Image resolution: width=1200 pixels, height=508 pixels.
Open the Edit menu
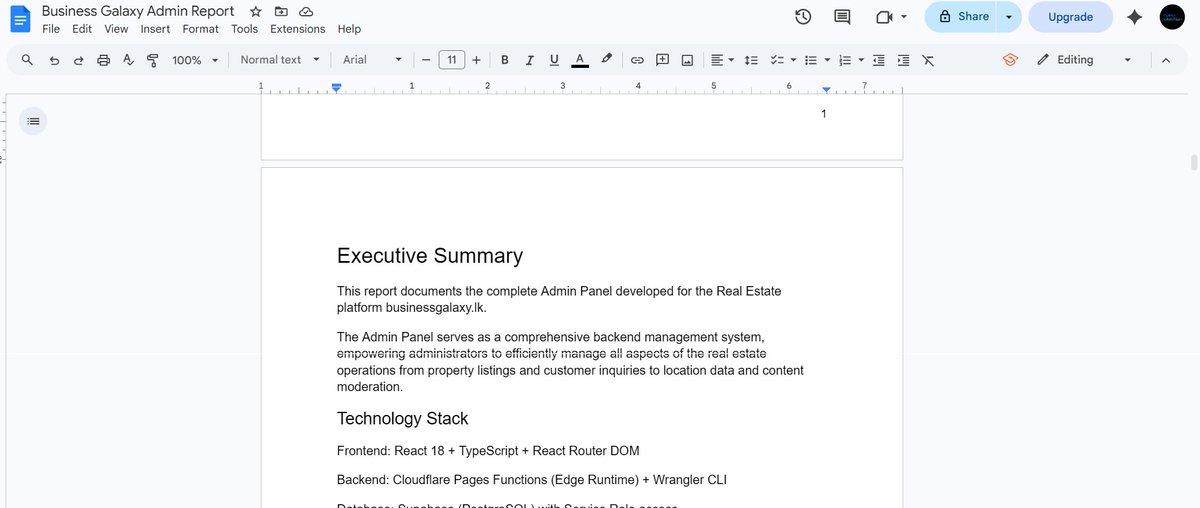tap(82, 29)
